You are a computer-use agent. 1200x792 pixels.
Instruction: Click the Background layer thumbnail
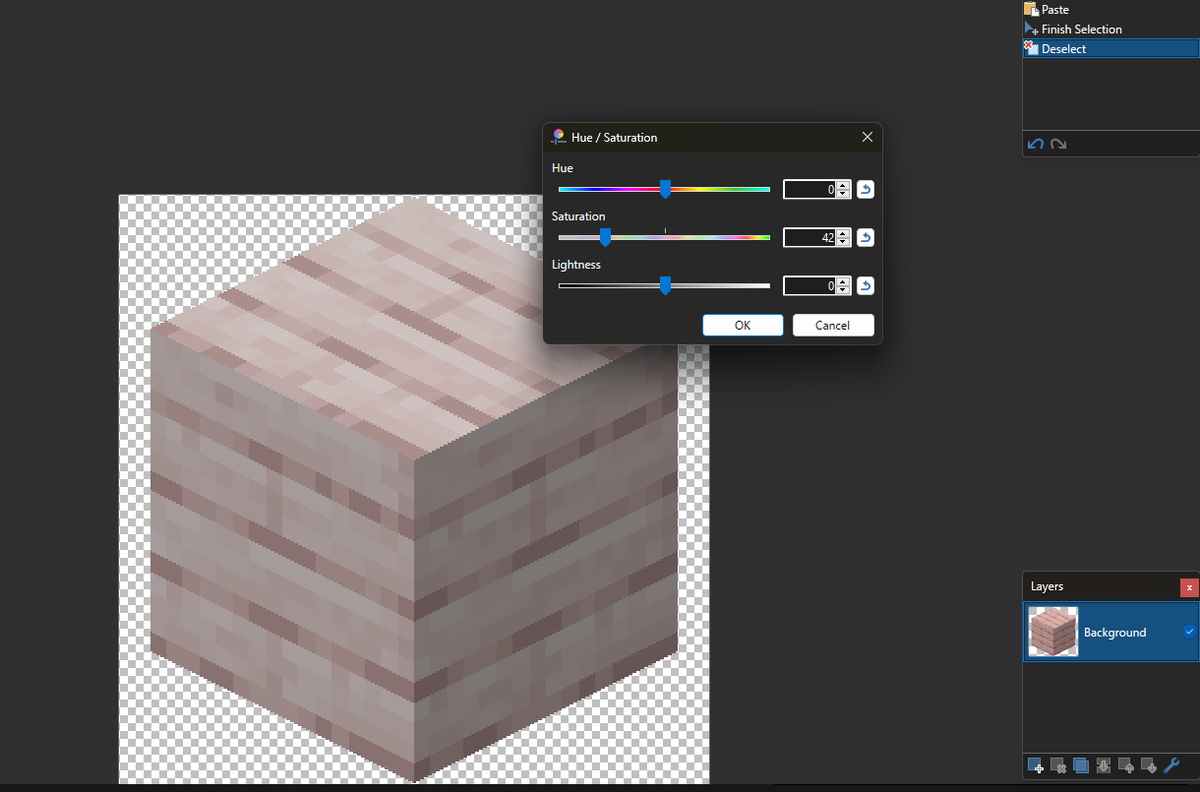tap(1053, 632)
